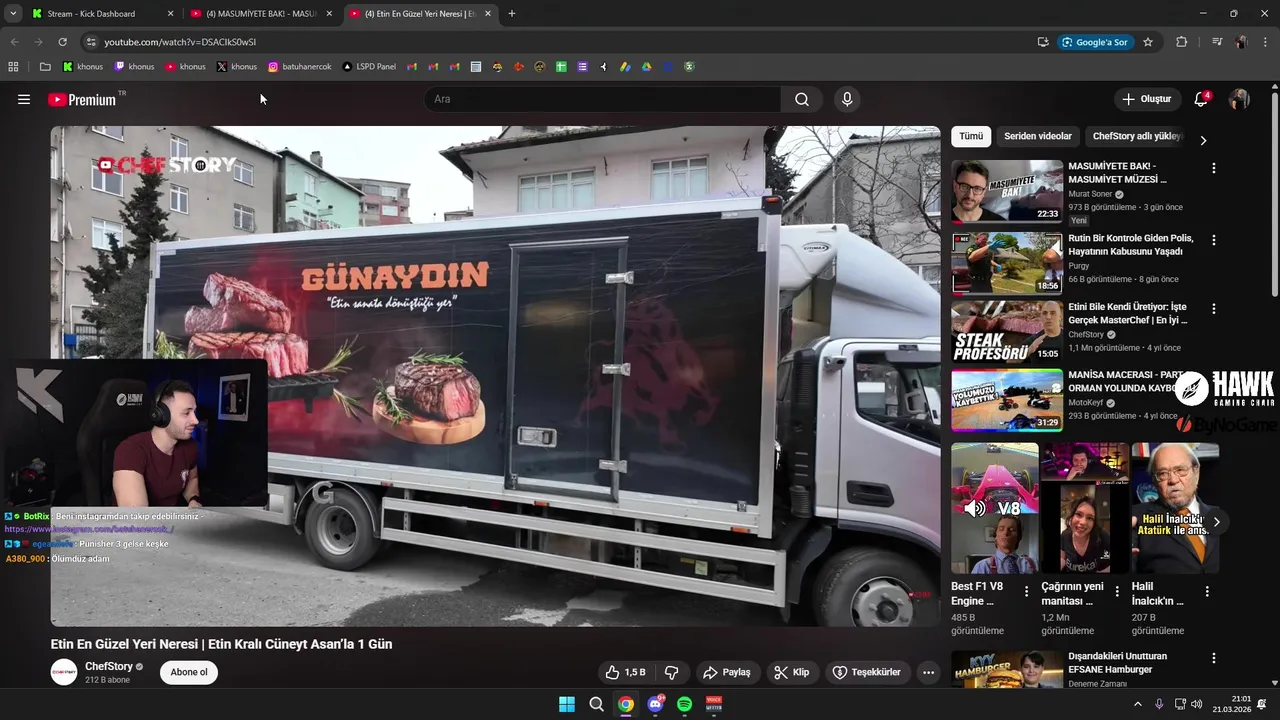The width and height of the screenshot is (1280, 720).
Task: Open options for MASUMİYETE BAK video
Action: [1214, 169]
